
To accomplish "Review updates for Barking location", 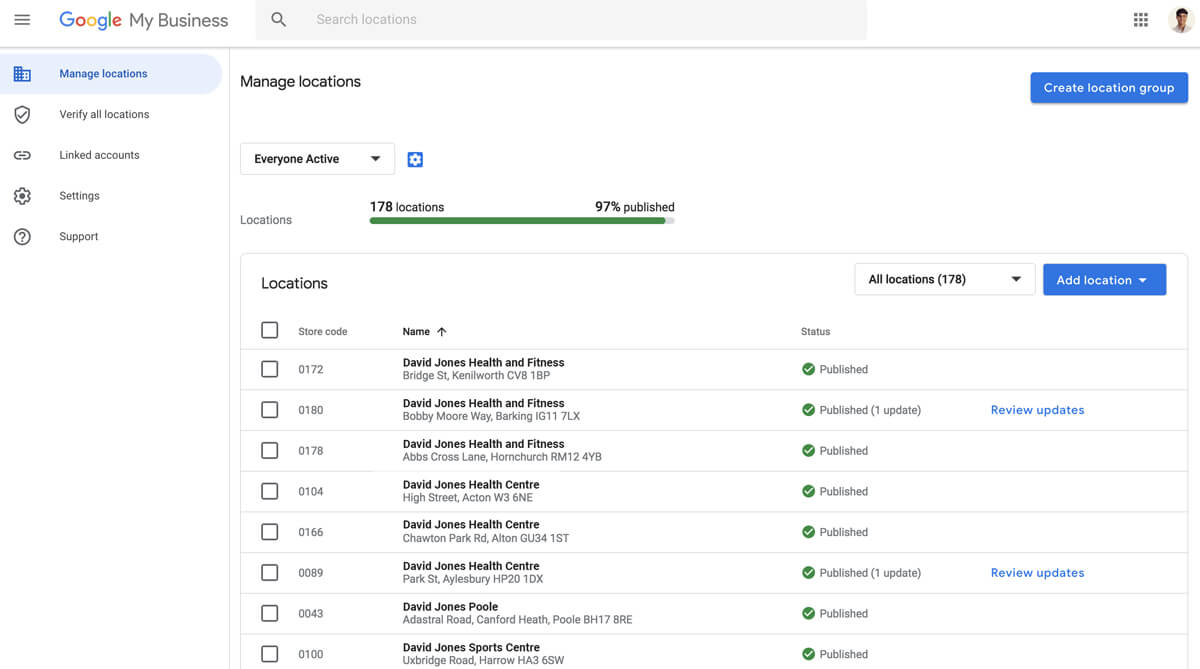I will (x=1037, y=410).
